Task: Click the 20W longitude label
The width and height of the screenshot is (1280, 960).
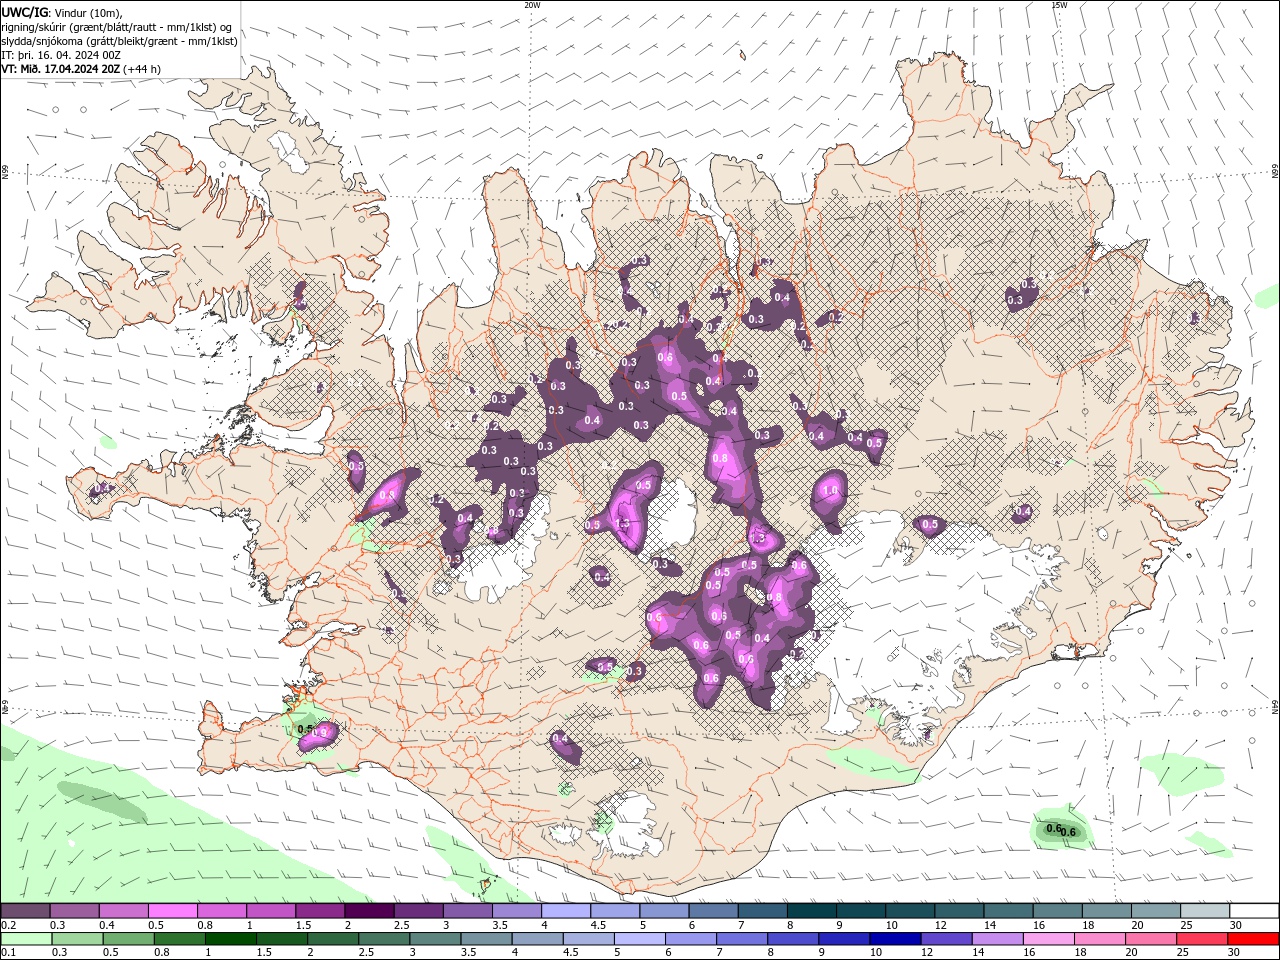Action: pos(532,5)
